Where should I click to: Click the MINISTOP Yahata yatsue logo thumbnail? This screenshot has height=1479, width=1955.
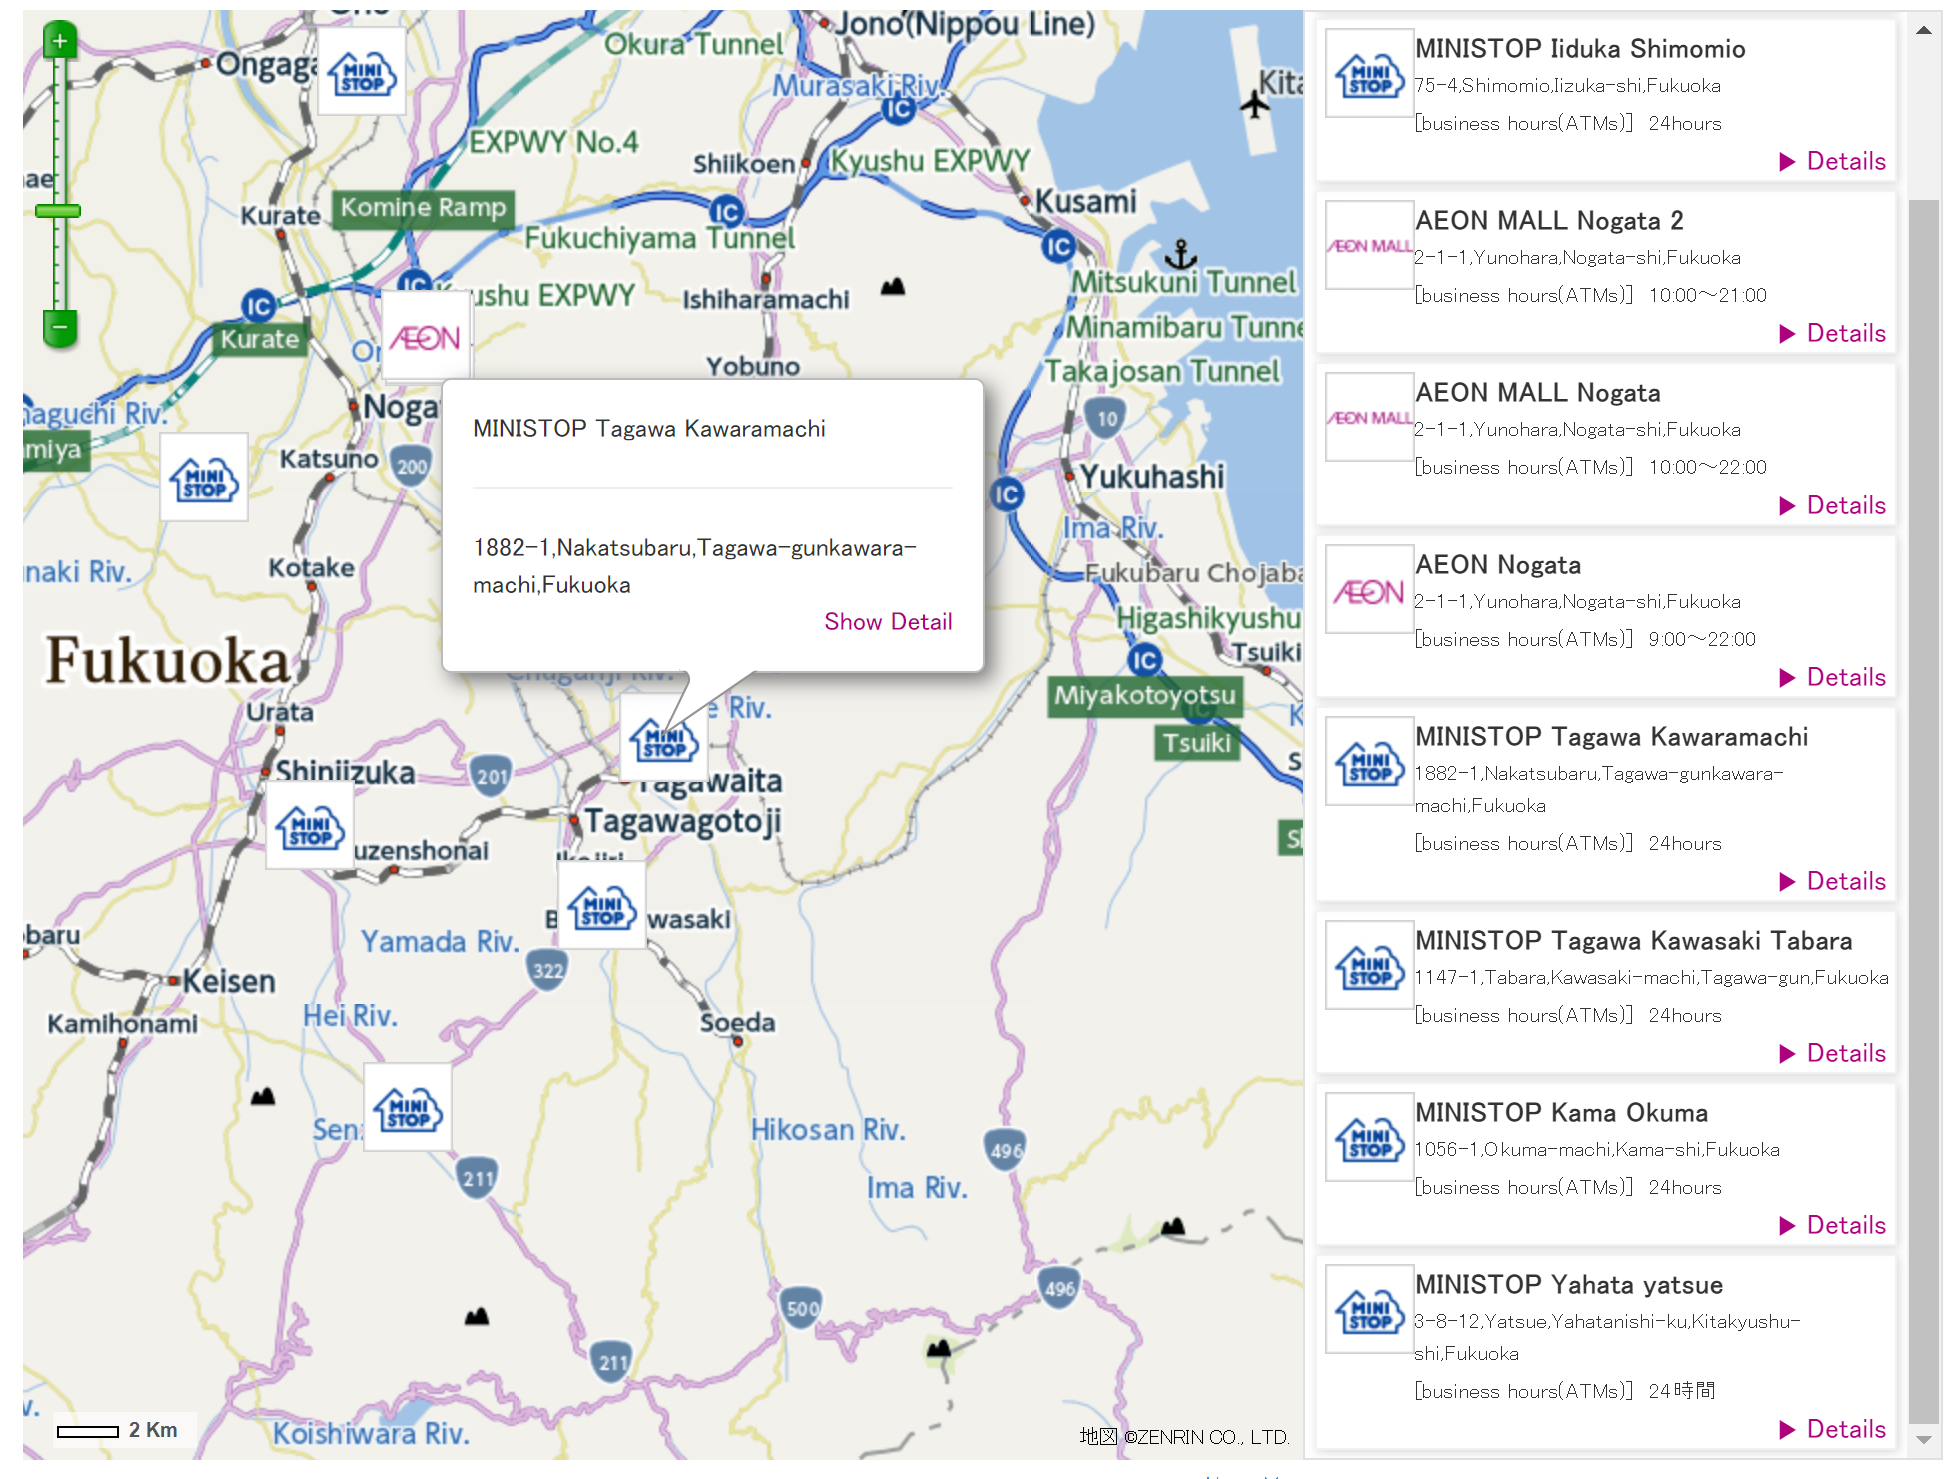pos(1369,1309)
